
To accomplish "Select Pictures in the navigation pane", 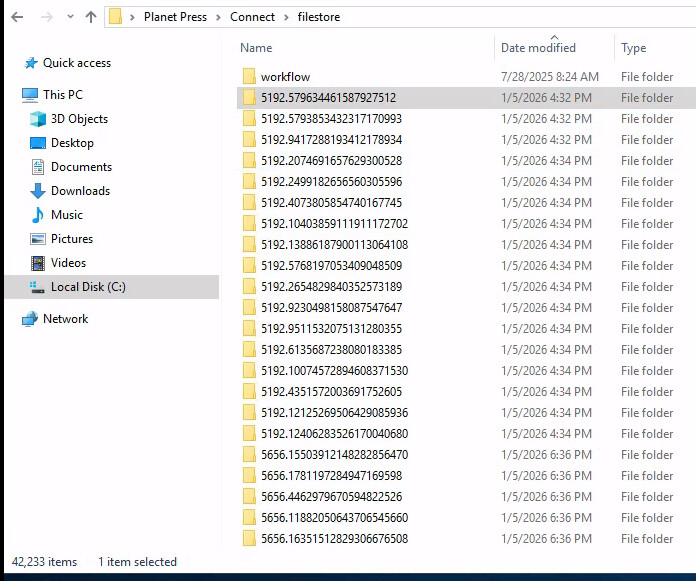I will click(71, 239).
